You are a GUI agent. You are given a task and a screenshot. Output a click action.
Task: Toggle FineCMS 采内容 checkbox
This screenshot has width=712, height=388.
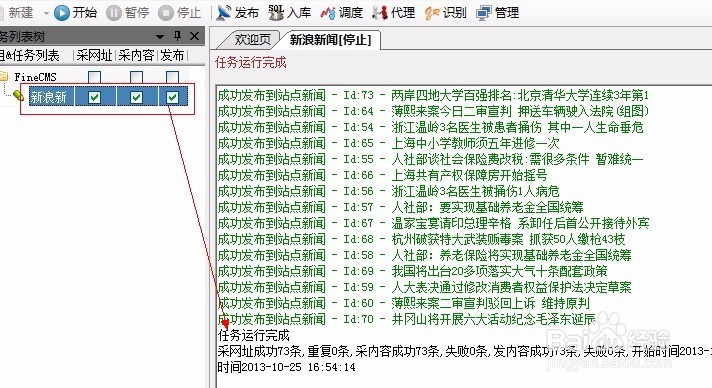click(136, 77)
